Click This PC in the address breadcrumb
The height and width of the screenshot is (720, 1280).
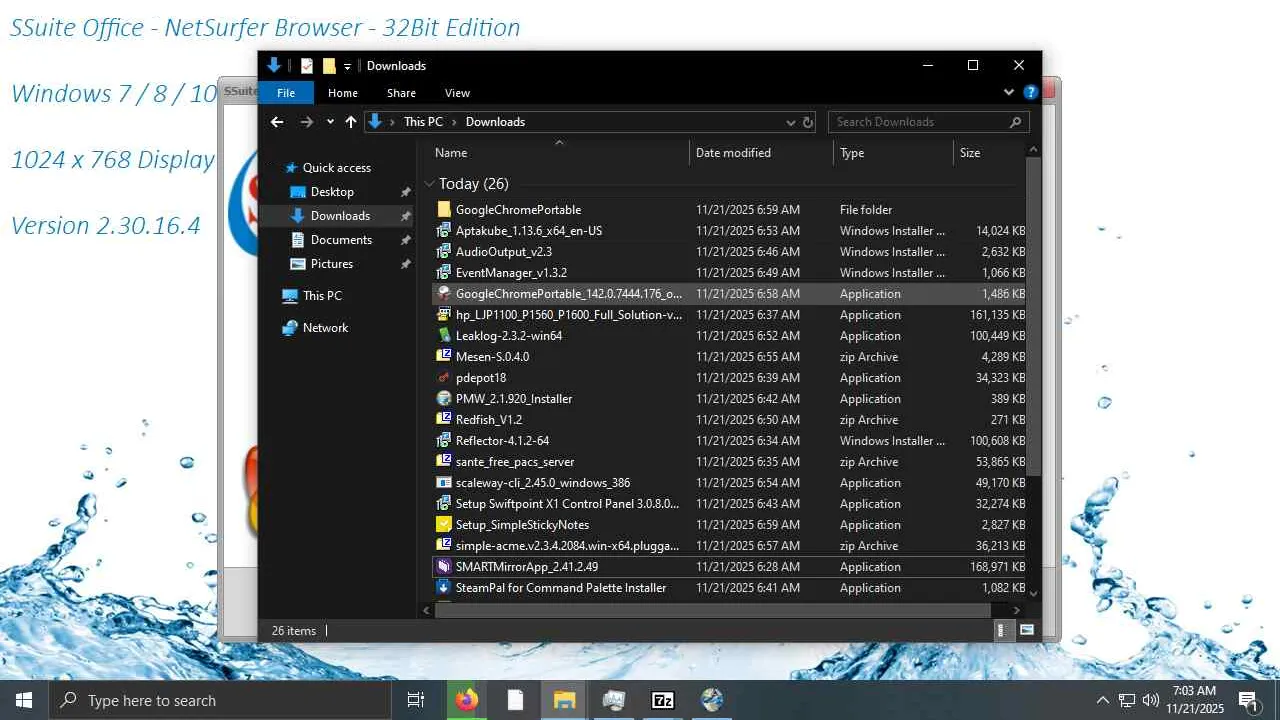423,122
